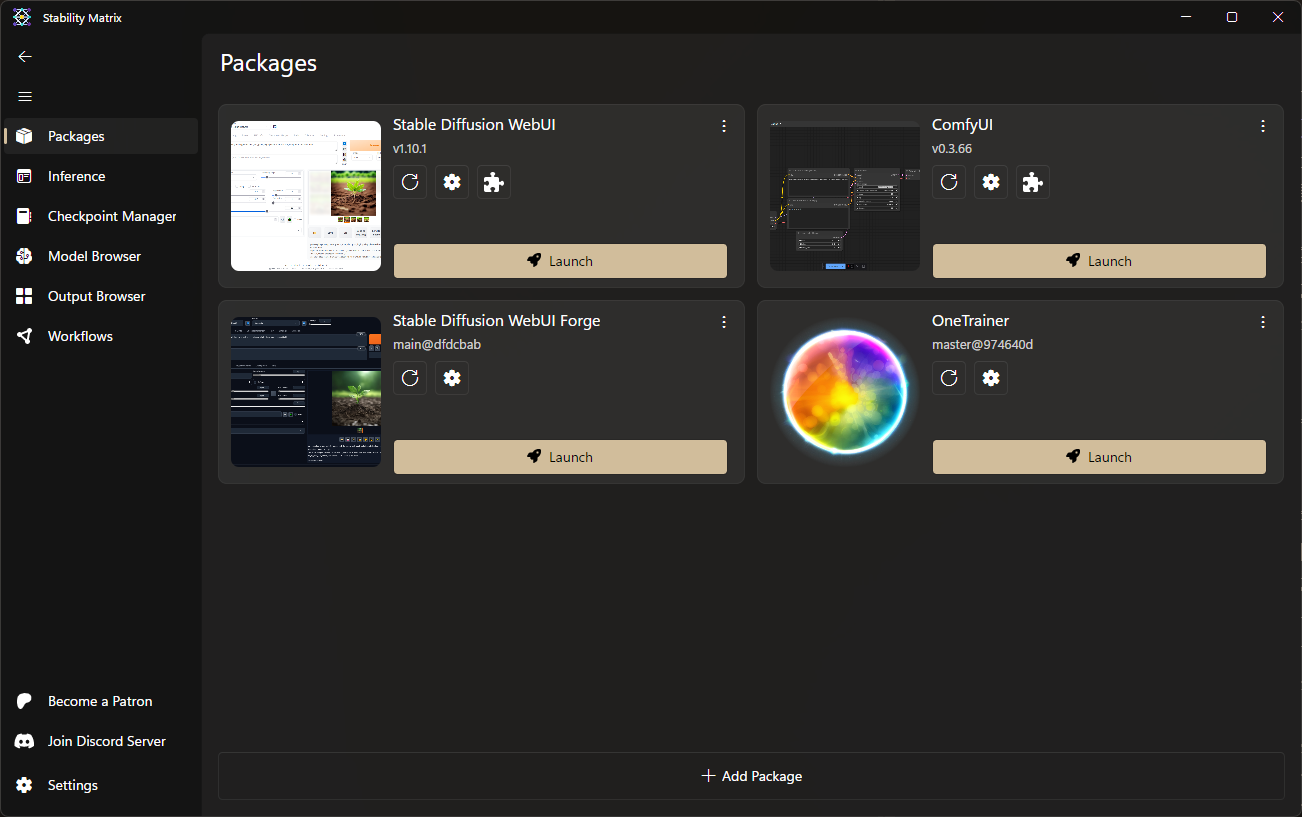Viewport: 1302px width, 817px height.
Task: Click the ComfyUI title text
Action: tap(962, 125)
